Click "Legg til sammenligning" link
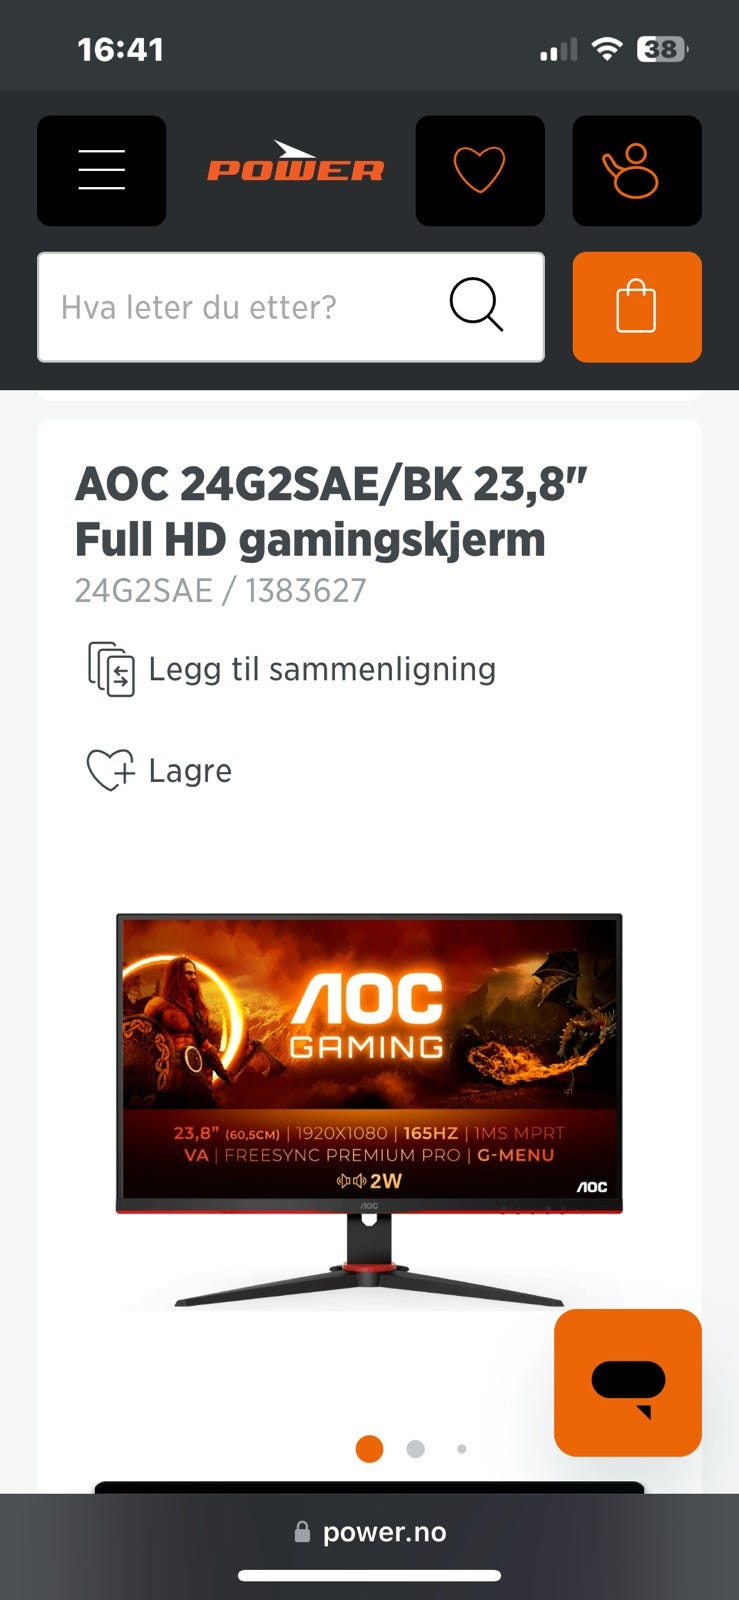Screen dimensions: 739x1600 [x=322, y=669]
